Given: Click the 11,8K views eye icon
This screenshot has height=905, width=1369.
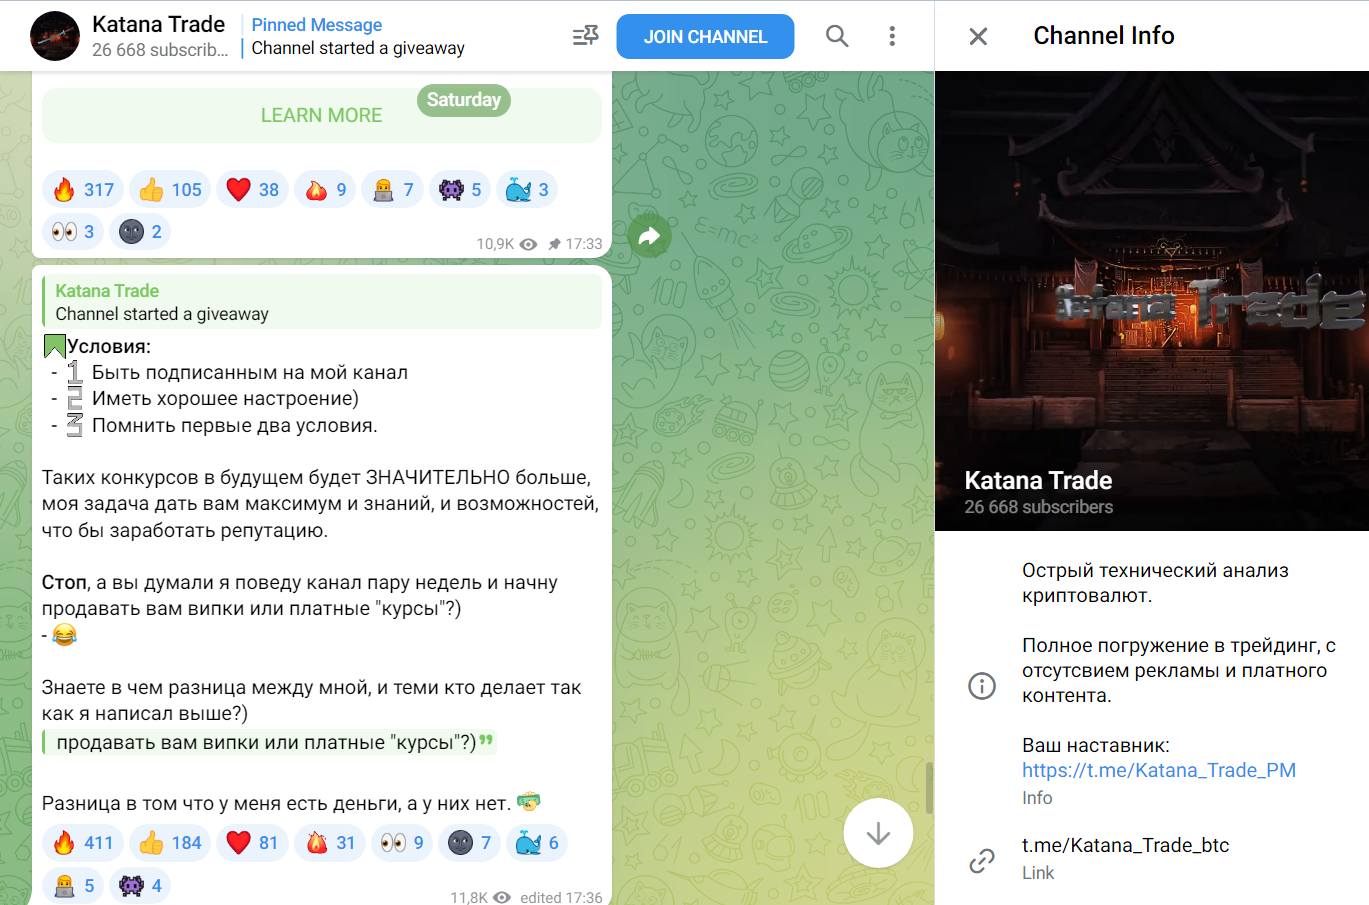Looking at the screenshot, I should 502,898.
